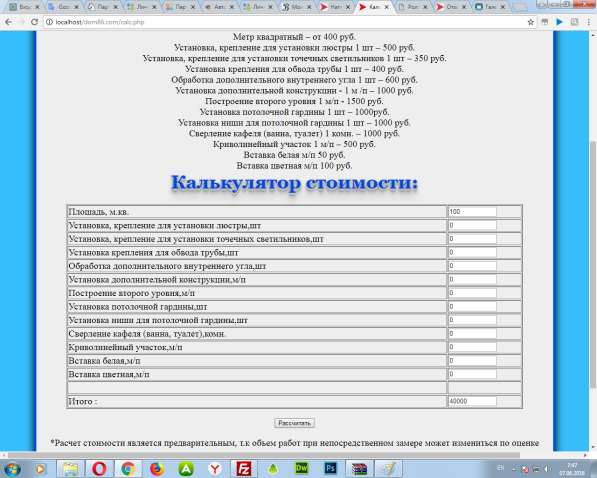Click the blue play-arrow extension icon
This screenshot has width=597, height=478.
pyautogui.click(x=559, y=22)
